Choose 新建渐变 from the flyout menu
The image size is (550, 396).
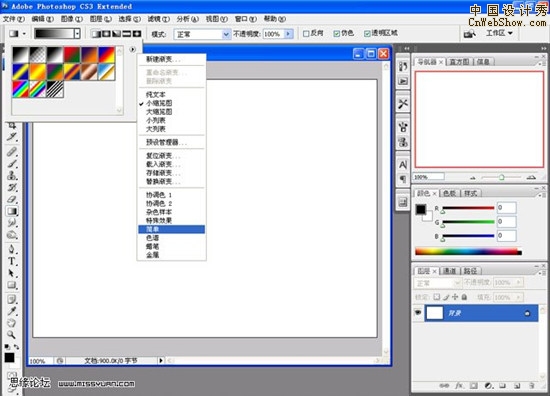tap(163, 60)
